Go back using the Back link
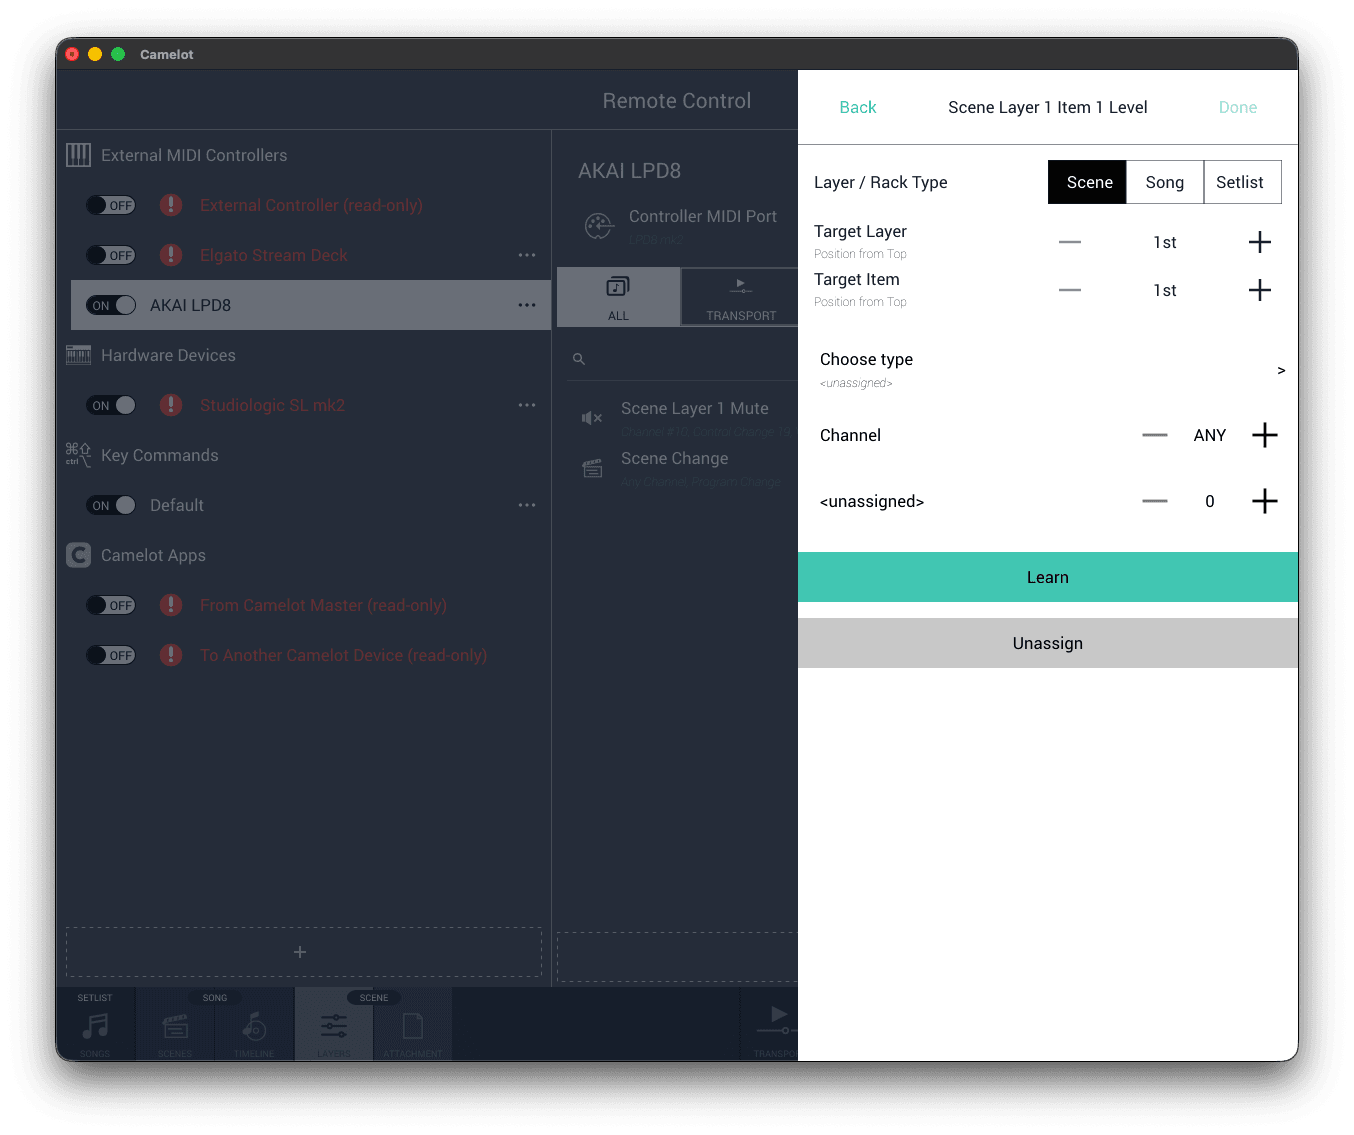Viewport: 1354px width, 1135px height. click(857, 107)
